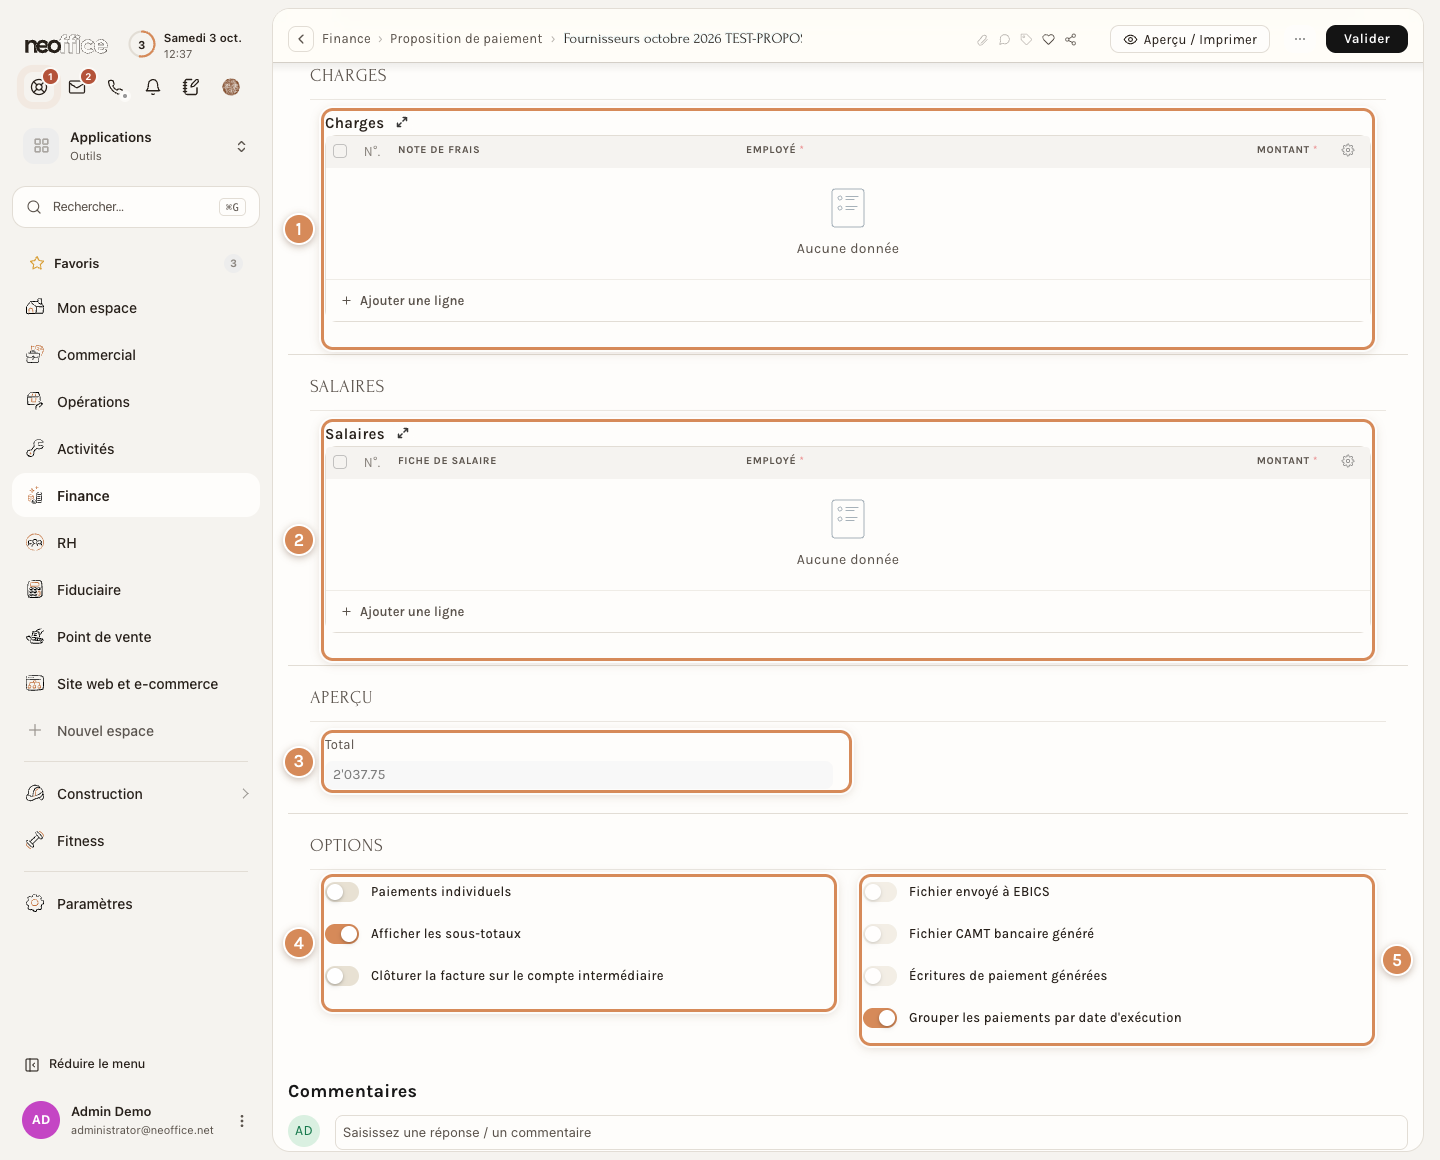
Task: Expand the Construction menu chevron
Action: tap(245, 794)
